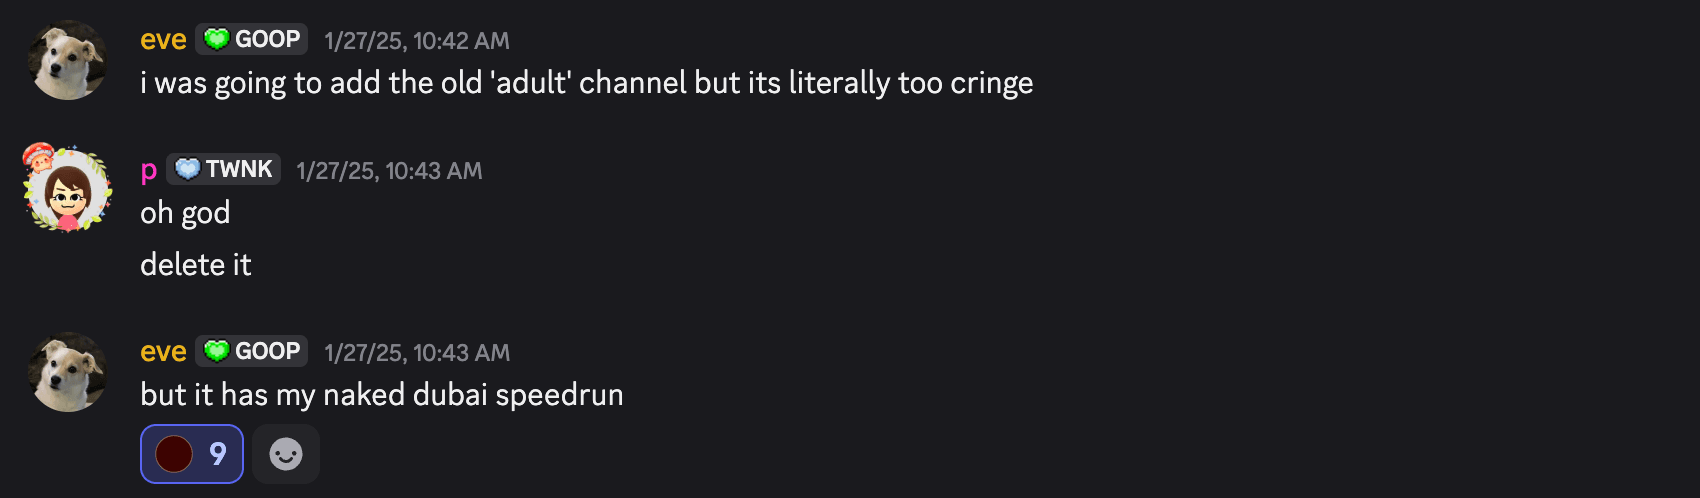Click eve's avatar beside the dubai speedrun message
The width and height of the screenshot is (1700, 498).
pos(67,372)
